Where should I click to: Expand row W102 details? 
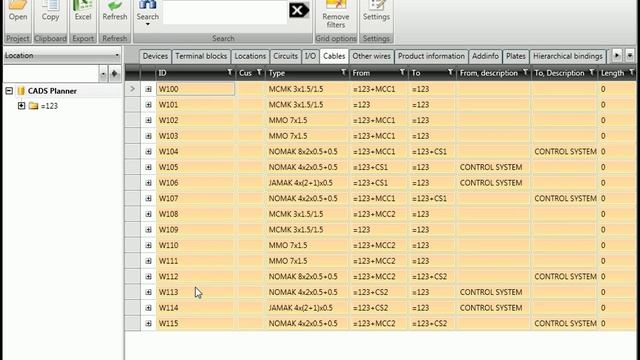(x=149, y=120)
